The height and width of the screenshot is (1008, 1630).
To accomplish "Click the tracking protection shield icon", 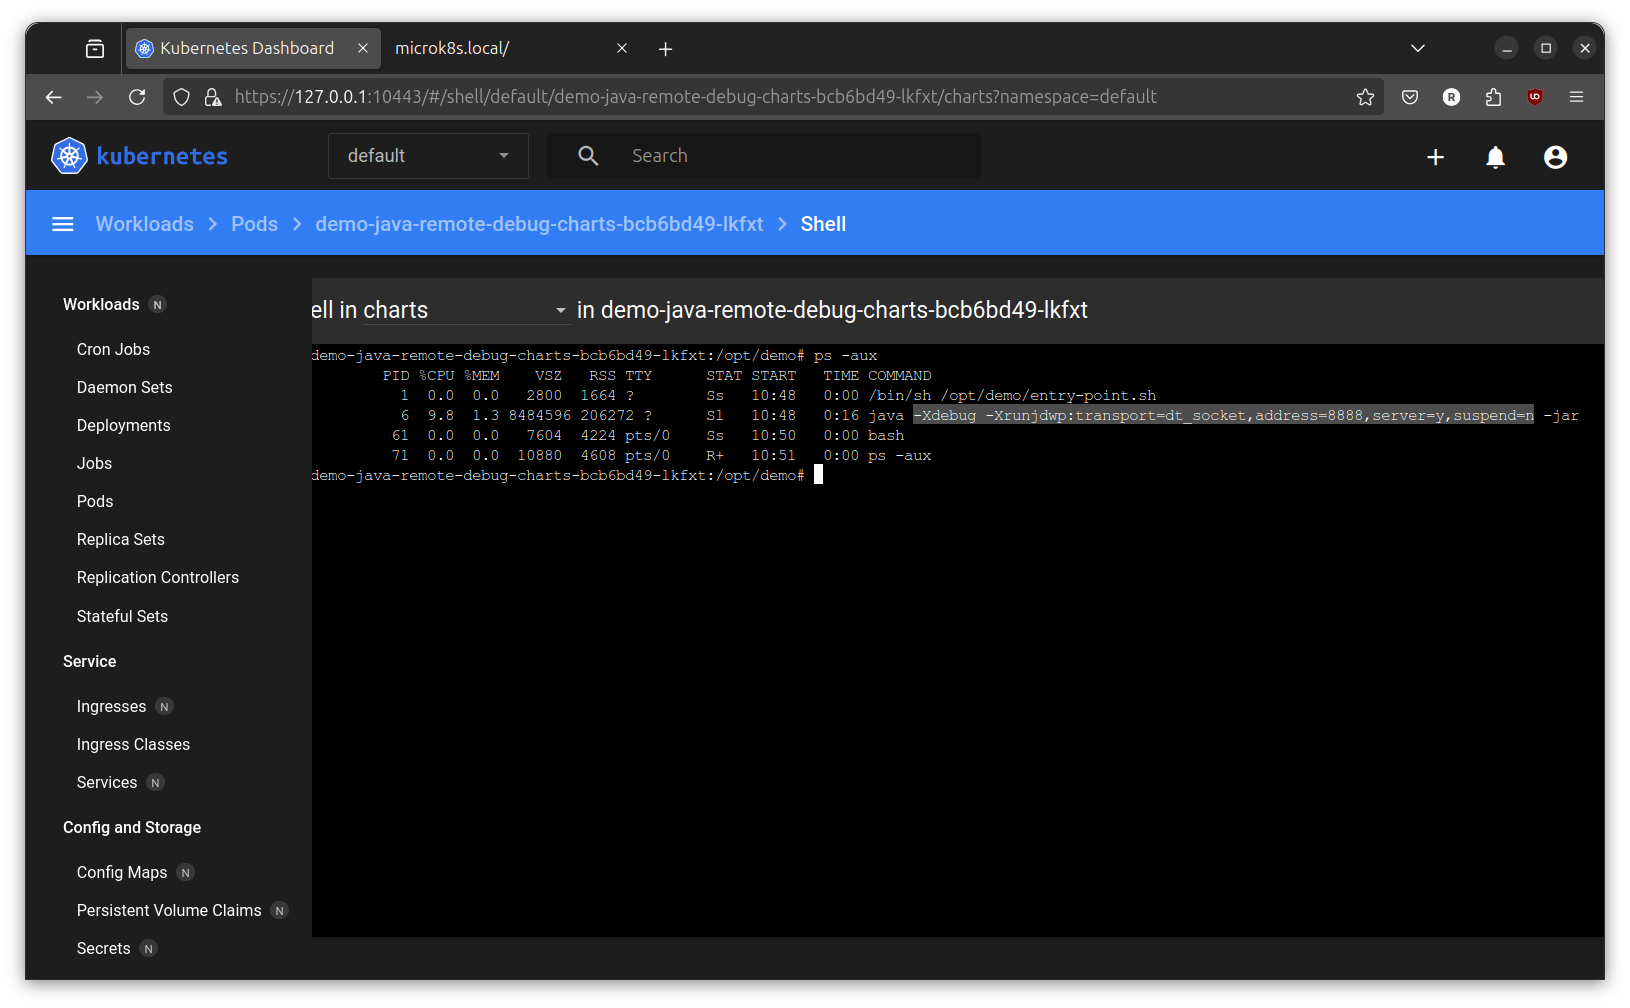I will coord(181,97).
